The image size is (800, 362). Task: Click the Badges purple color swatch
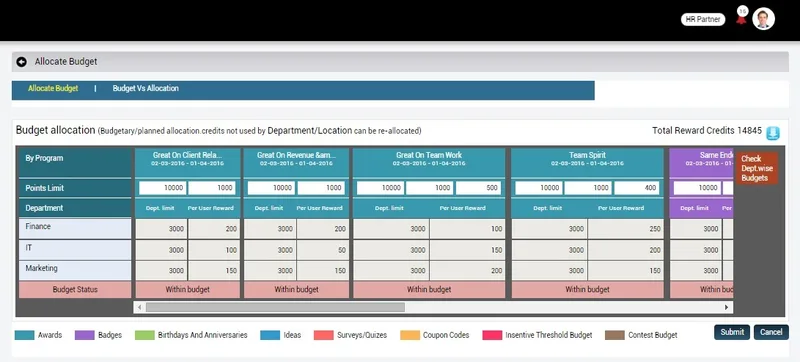85,335
